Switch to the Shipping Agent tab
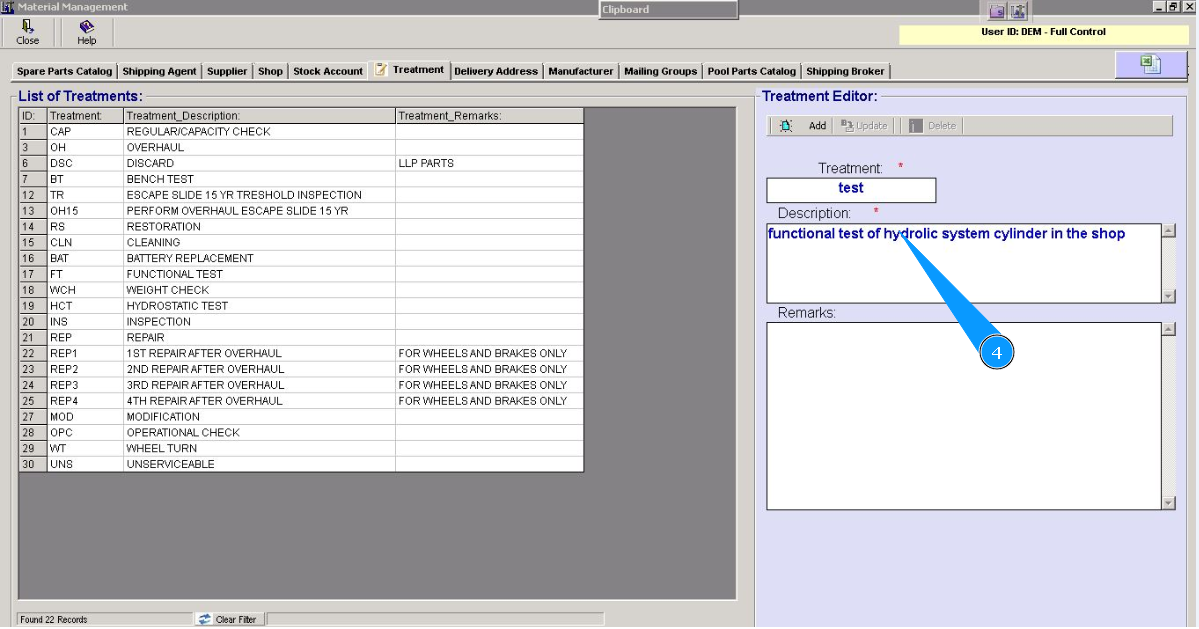Screen dimensions: 1199x629 [159, 71]
